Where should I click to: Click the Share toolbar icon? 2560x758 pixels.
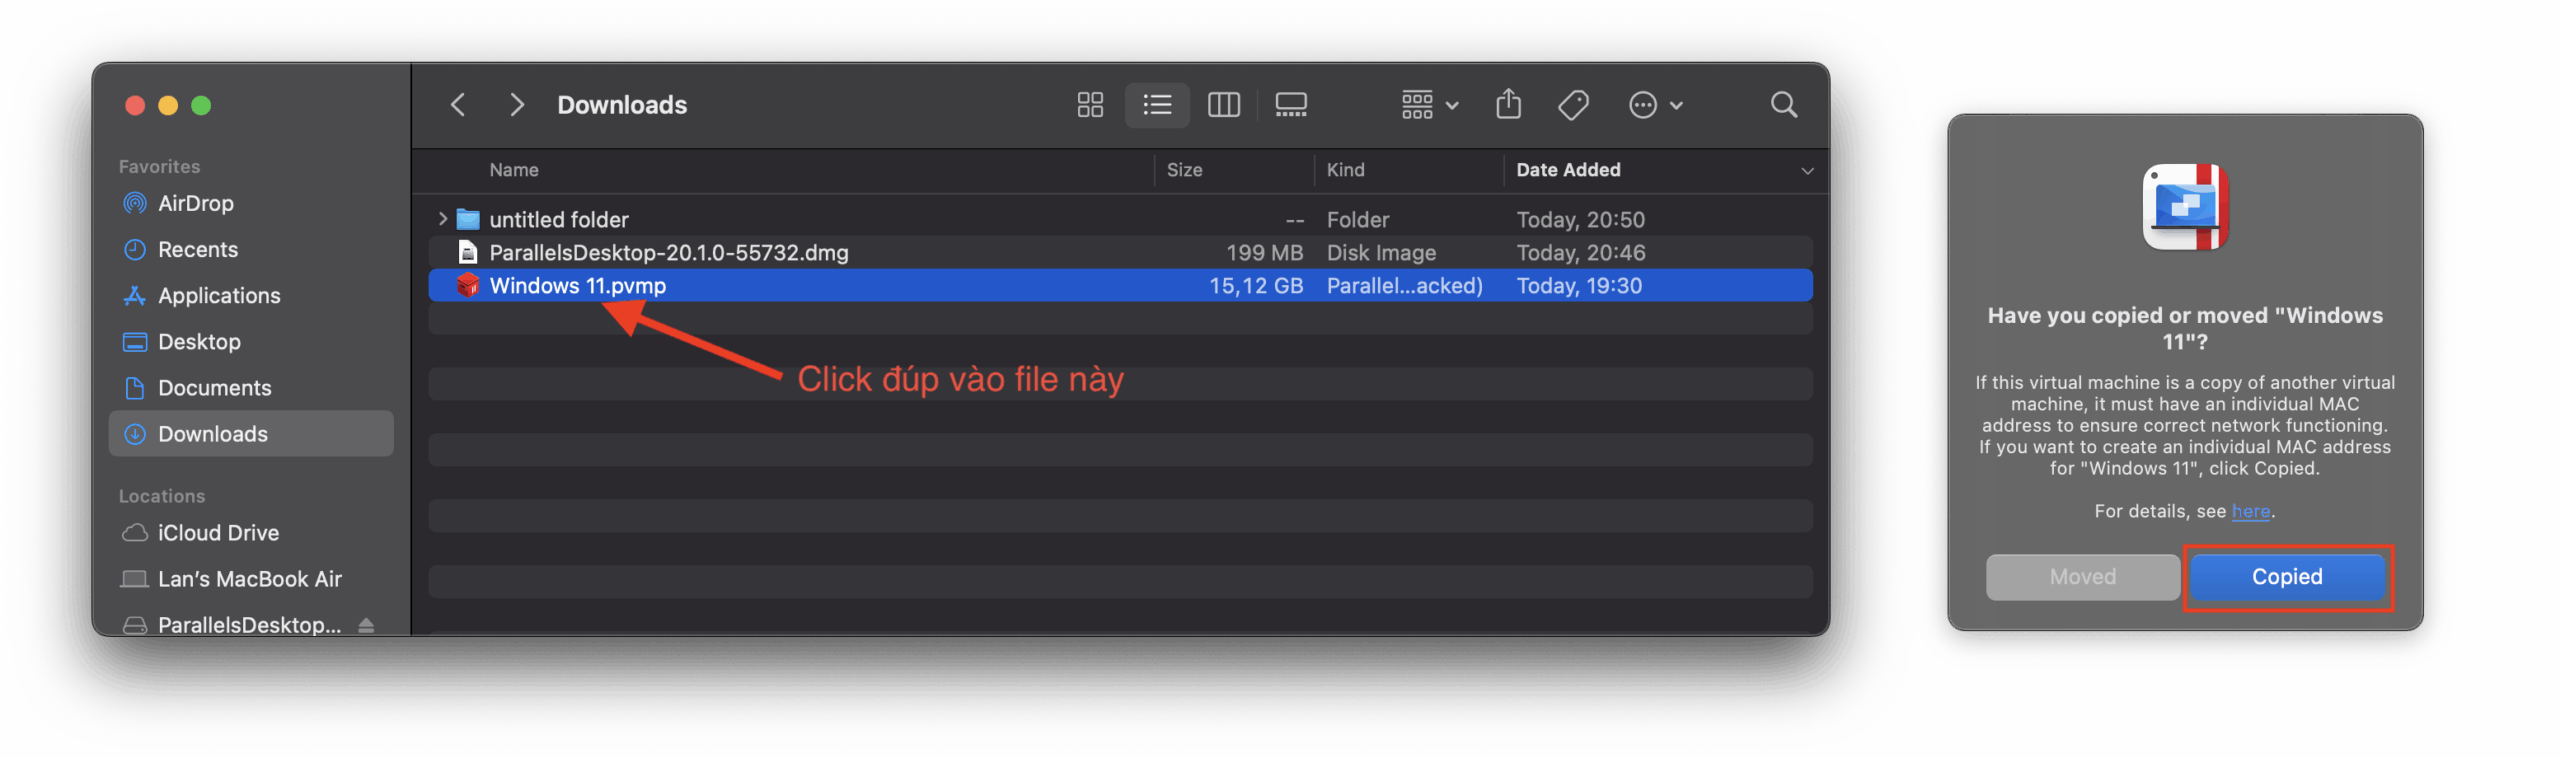click(x=1508, y=105)
